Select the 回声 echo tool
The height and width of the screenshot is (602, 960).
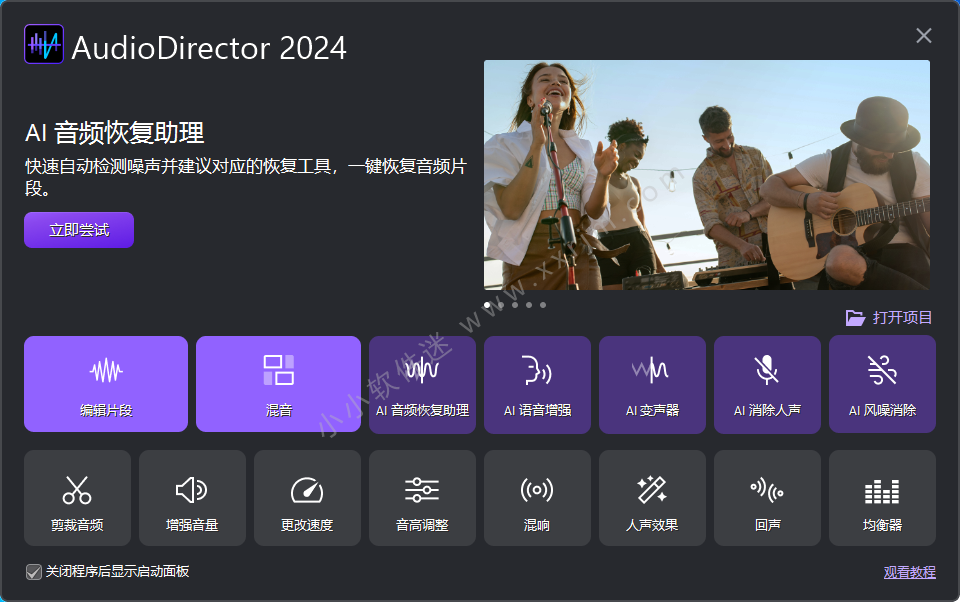[x=767, y=497]
